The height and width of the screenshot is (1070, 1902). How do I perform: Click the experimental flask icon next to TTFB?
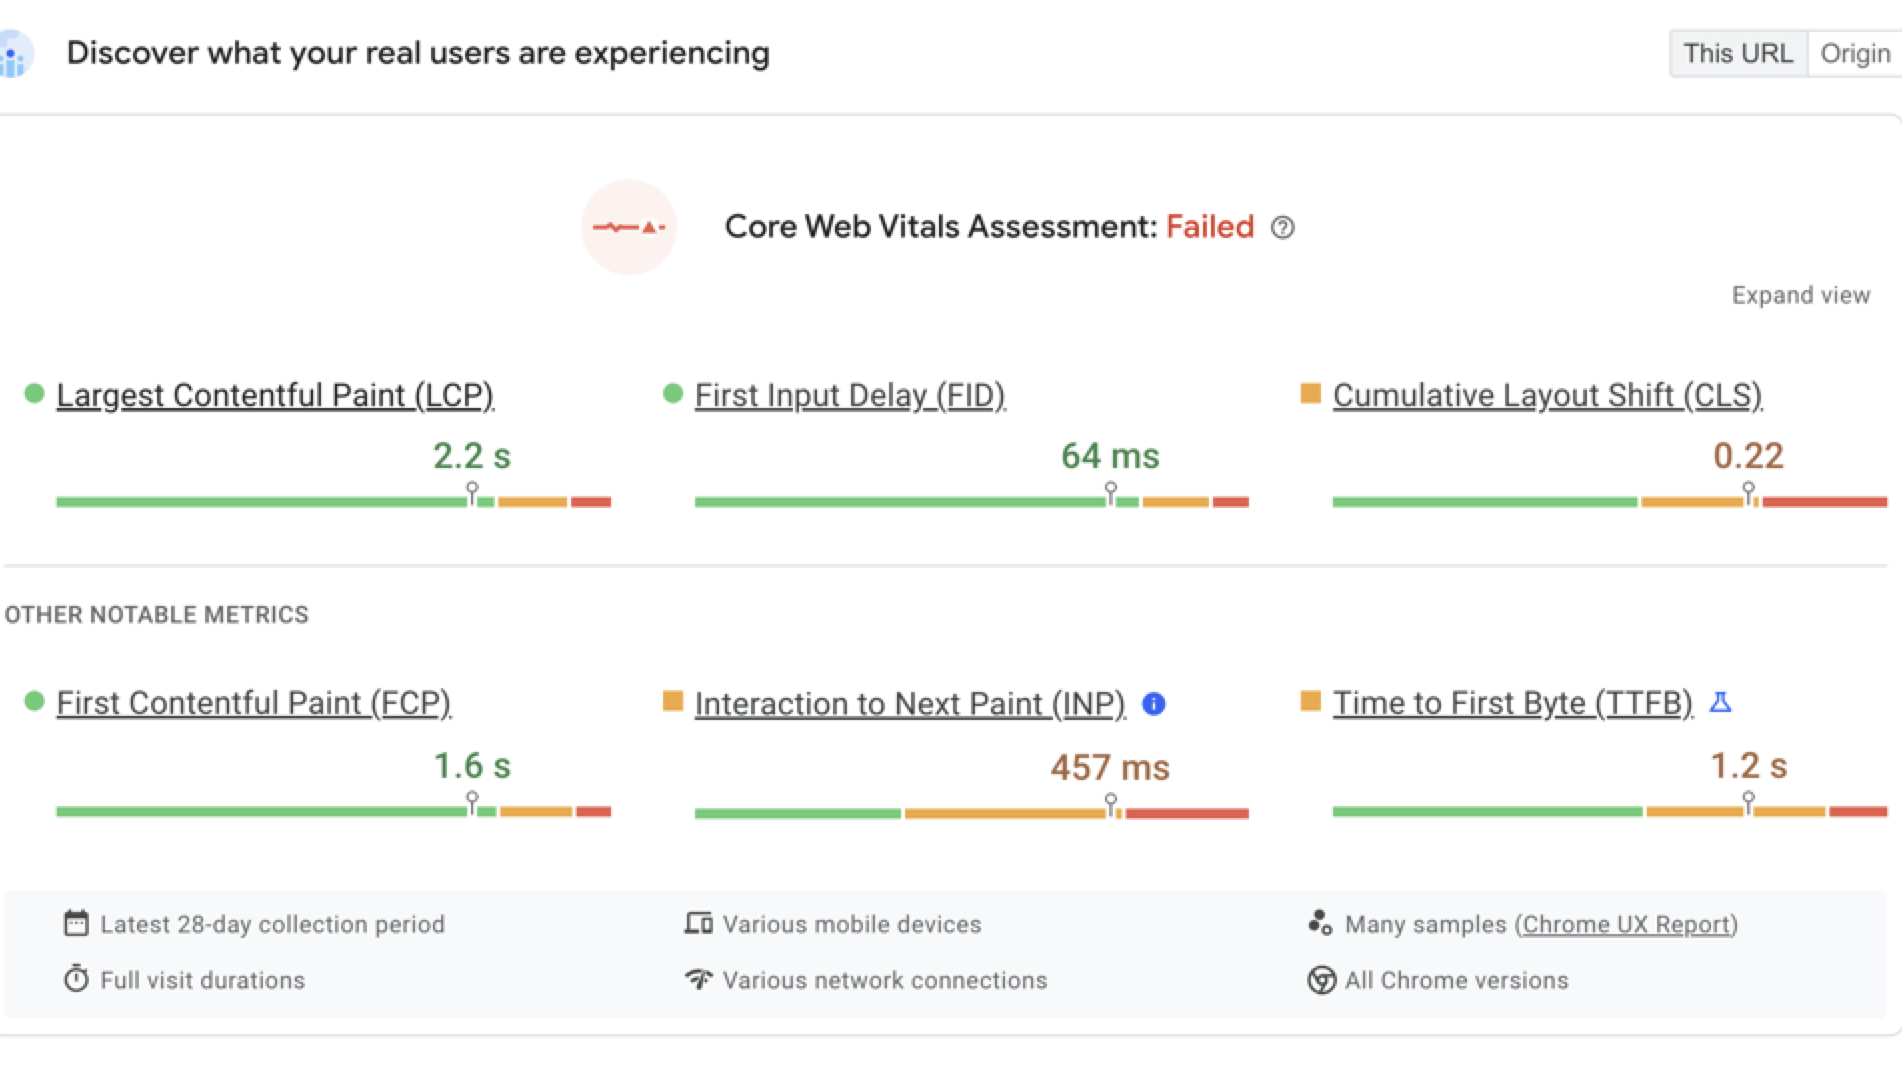(1722, 703)
